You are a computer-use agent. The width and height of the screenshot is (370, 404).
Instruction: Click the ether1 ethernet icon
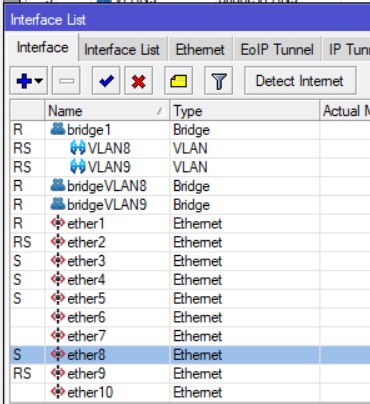point(58,223)
